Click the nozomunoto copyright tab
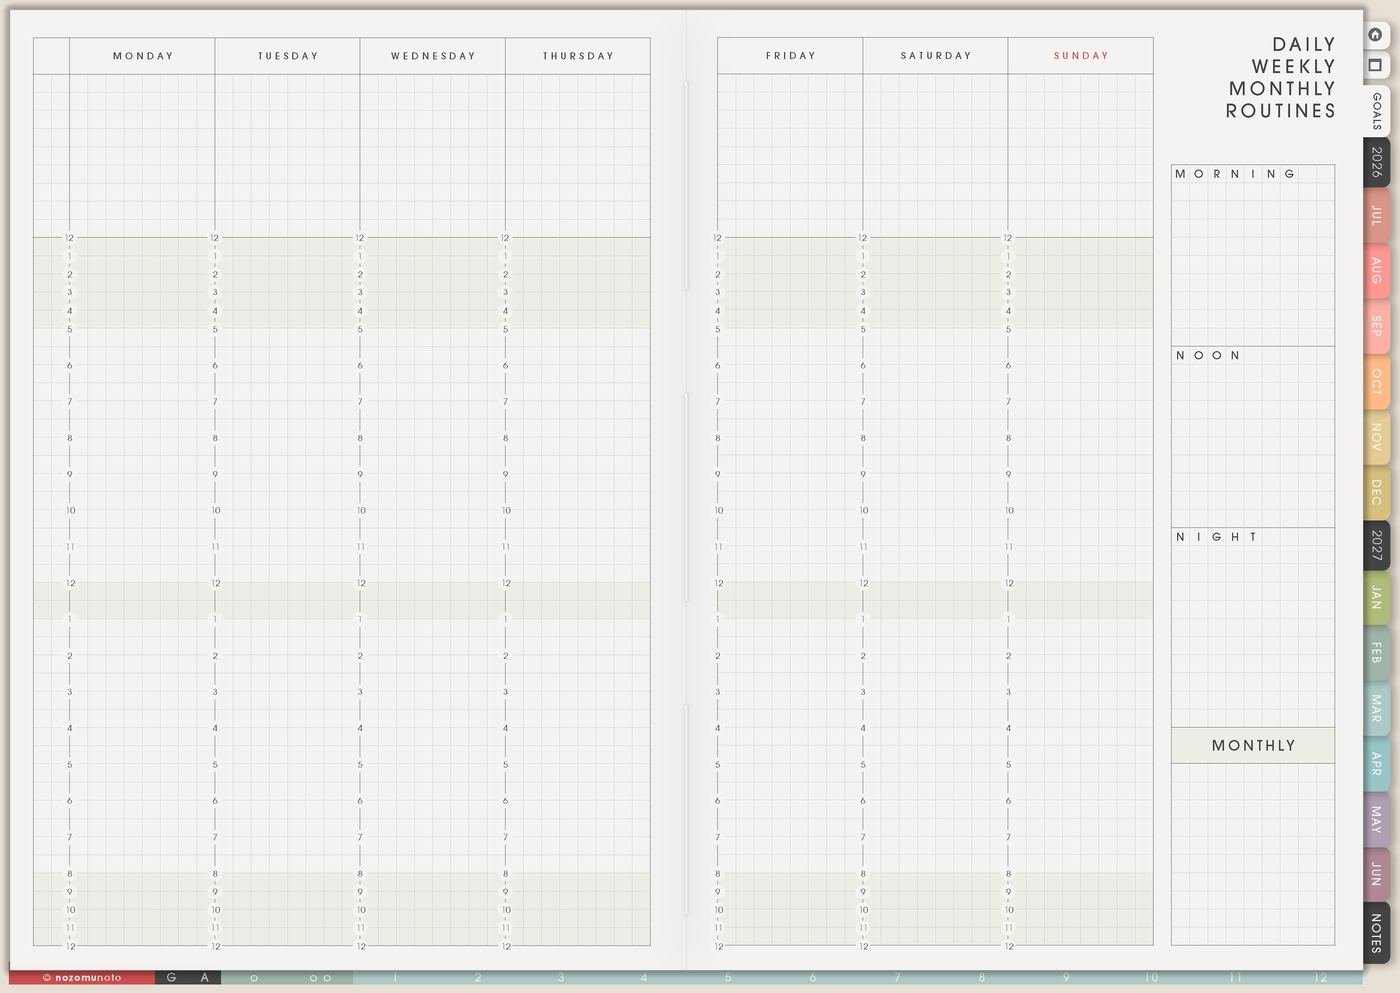 82,977
